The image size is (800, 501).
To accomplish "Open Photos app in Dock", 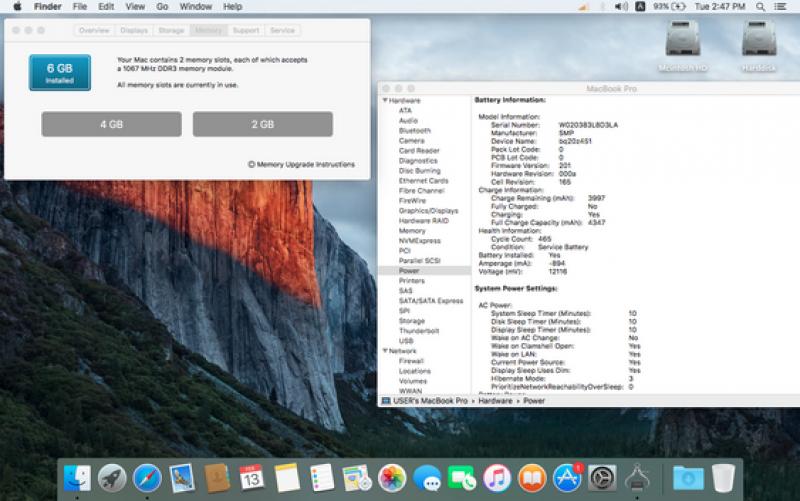I will (x=392, y=478).
